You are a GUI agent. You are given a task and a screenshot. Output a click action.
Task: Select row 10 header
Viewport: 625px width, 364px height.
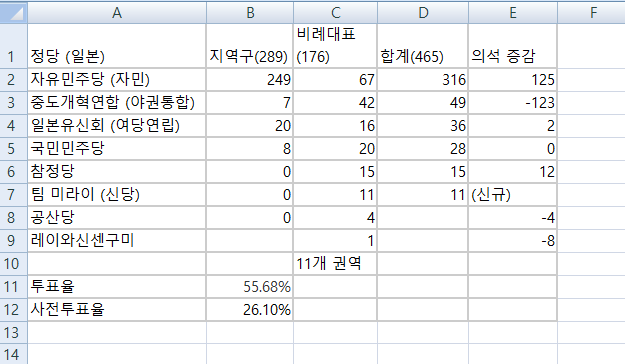tap(14, 264)
